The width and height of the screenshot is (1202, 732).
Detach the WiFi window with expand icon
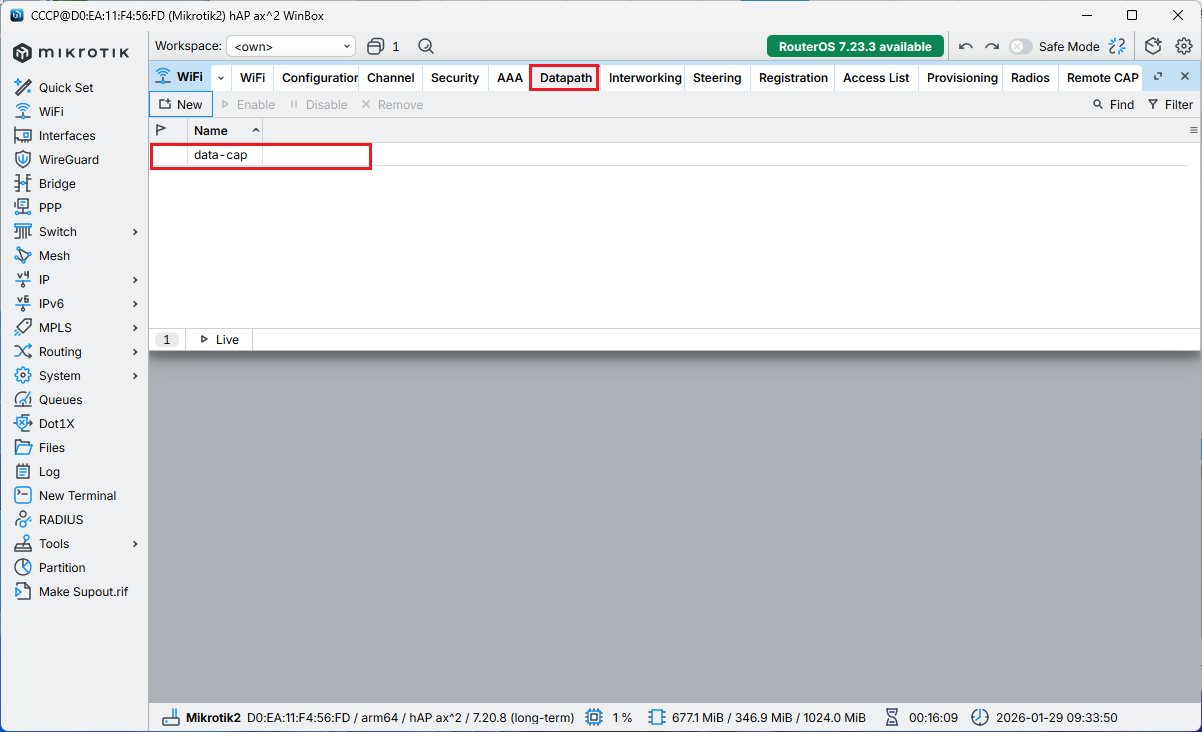coord(1158,77)
